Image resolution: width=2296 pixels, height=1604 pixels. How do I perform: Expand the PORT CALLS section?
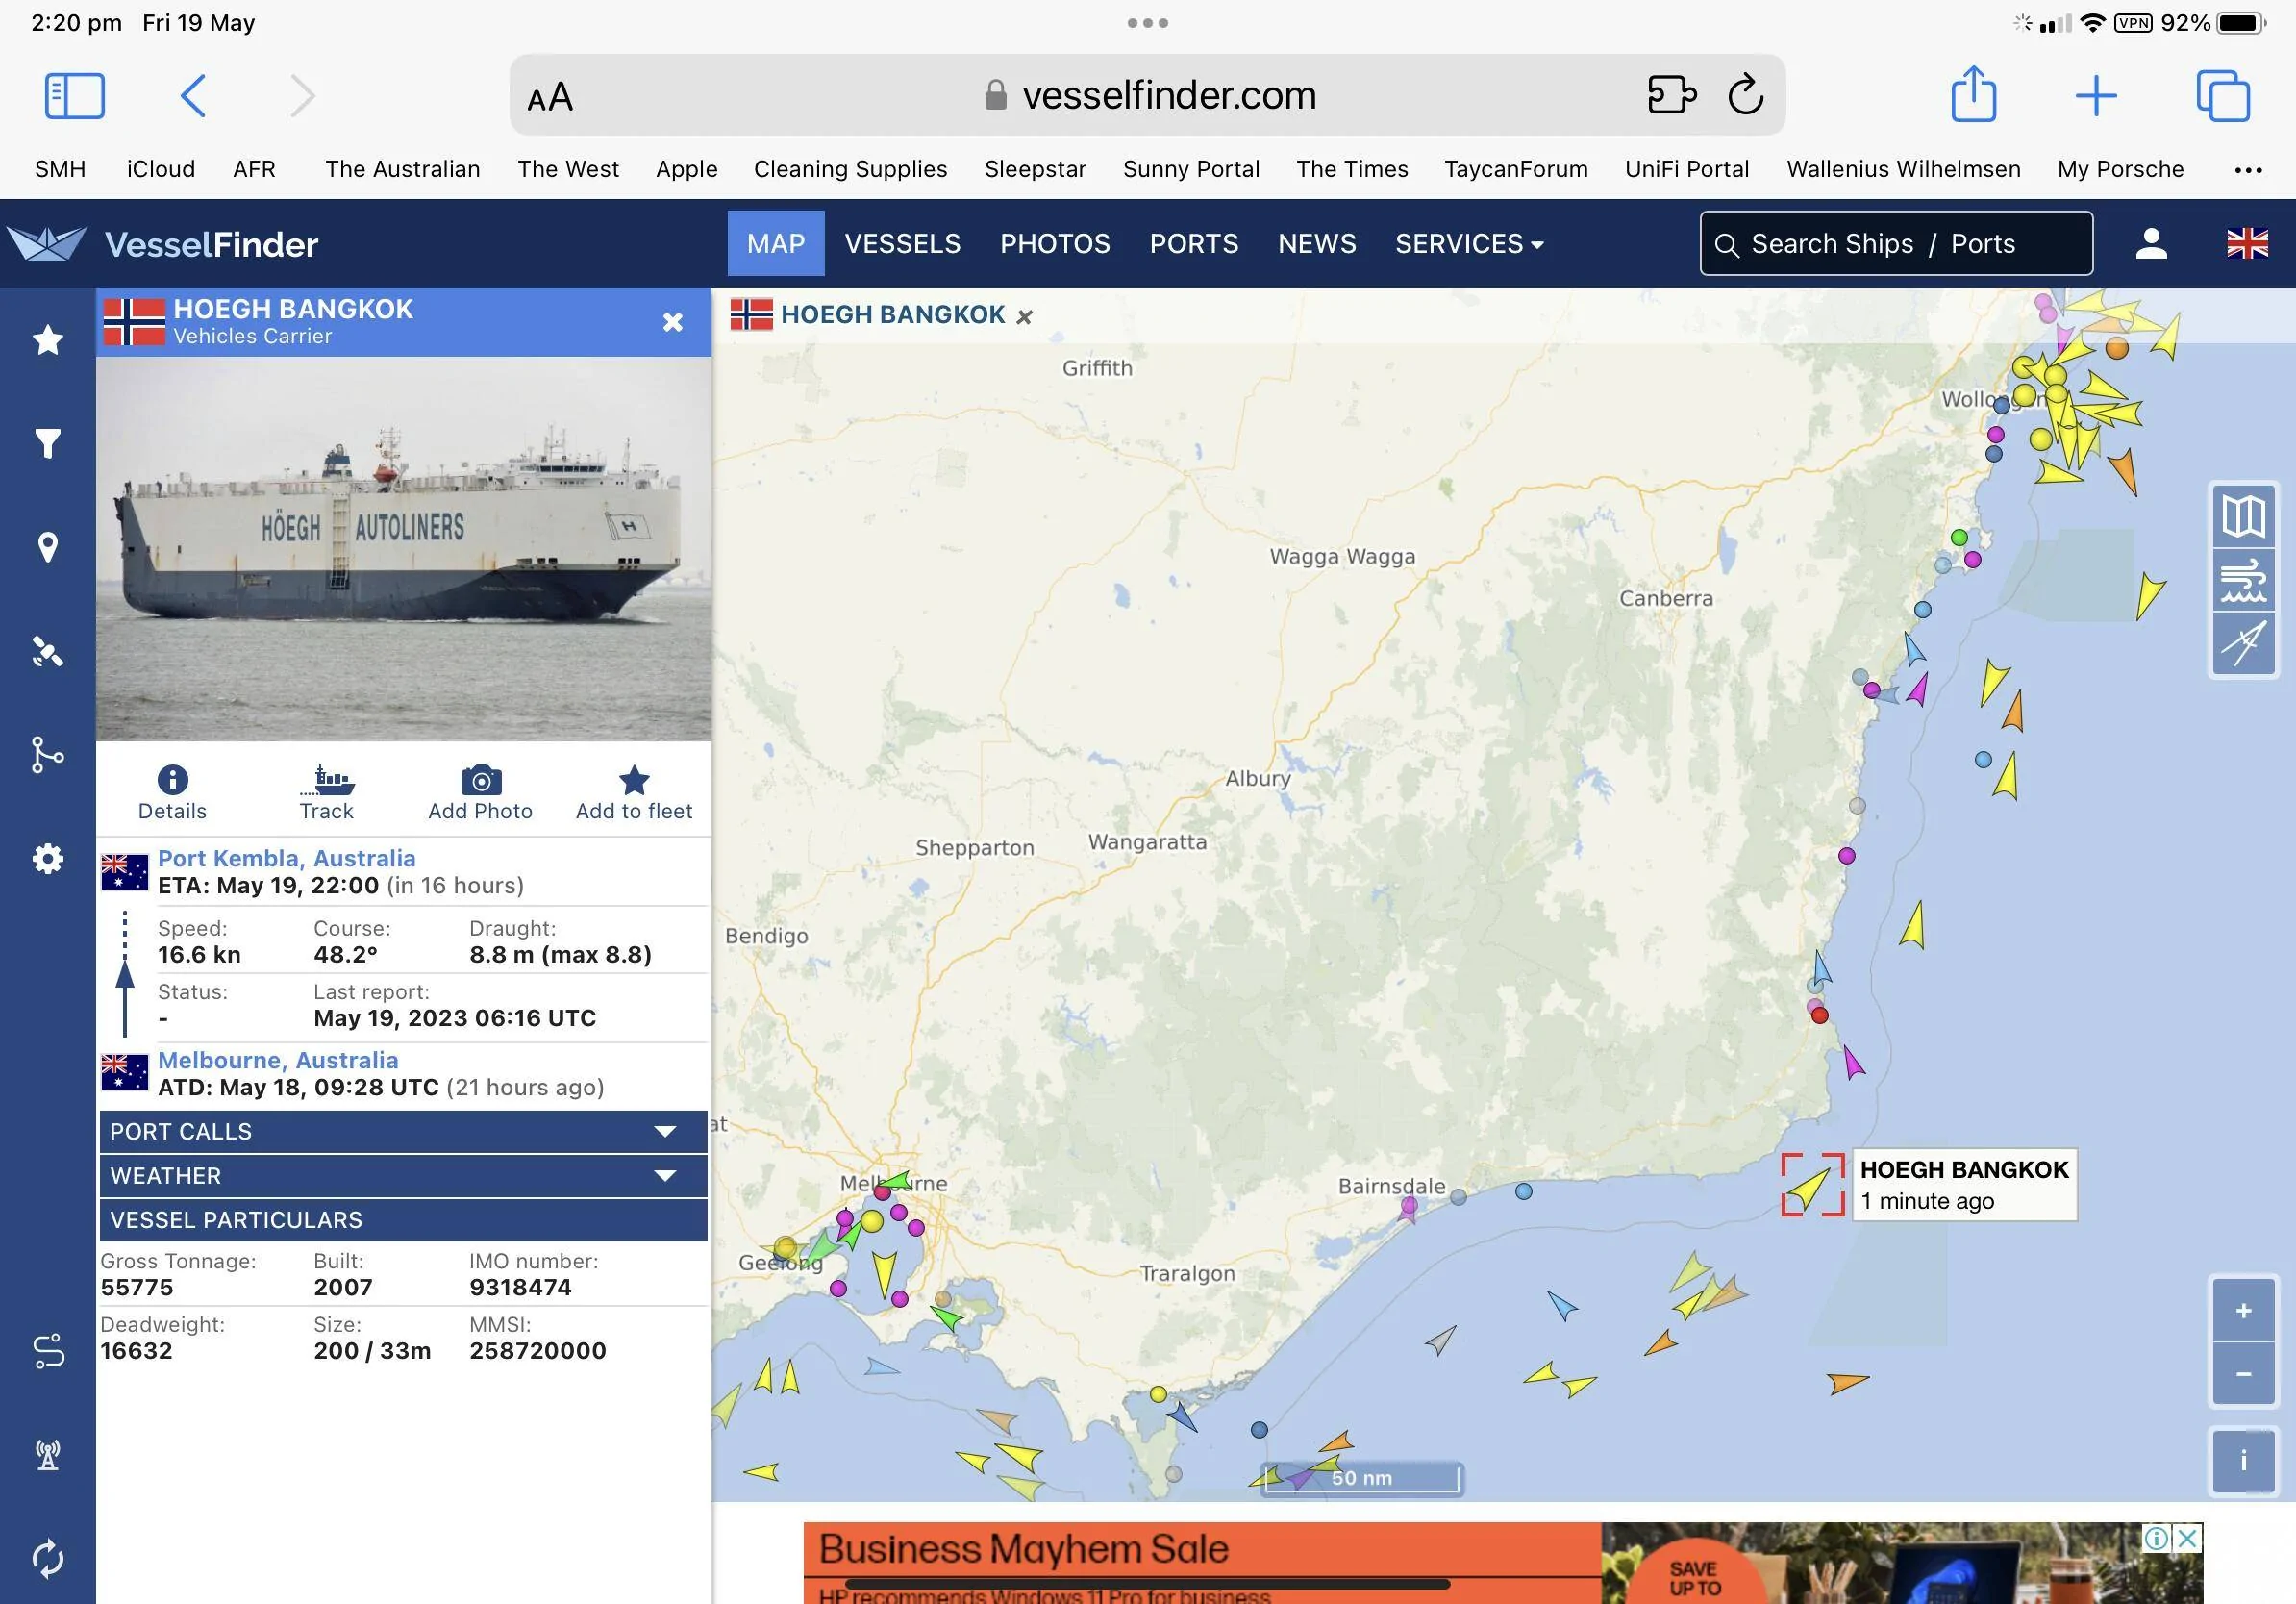coord(403,1131)
